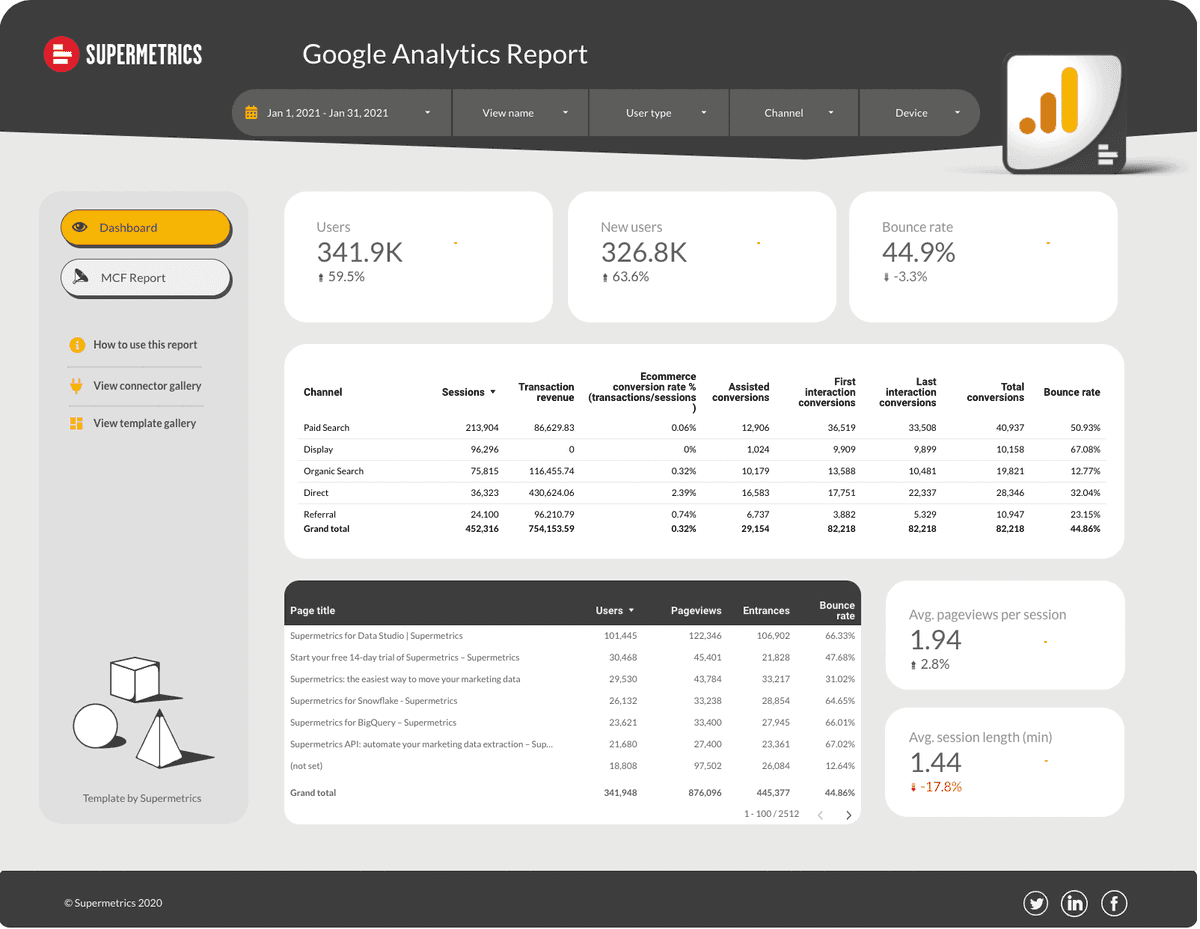This screenshot has height=929, width=1200.
Task: Click the info icon beside How to use
Action: [x=77, y=345]
